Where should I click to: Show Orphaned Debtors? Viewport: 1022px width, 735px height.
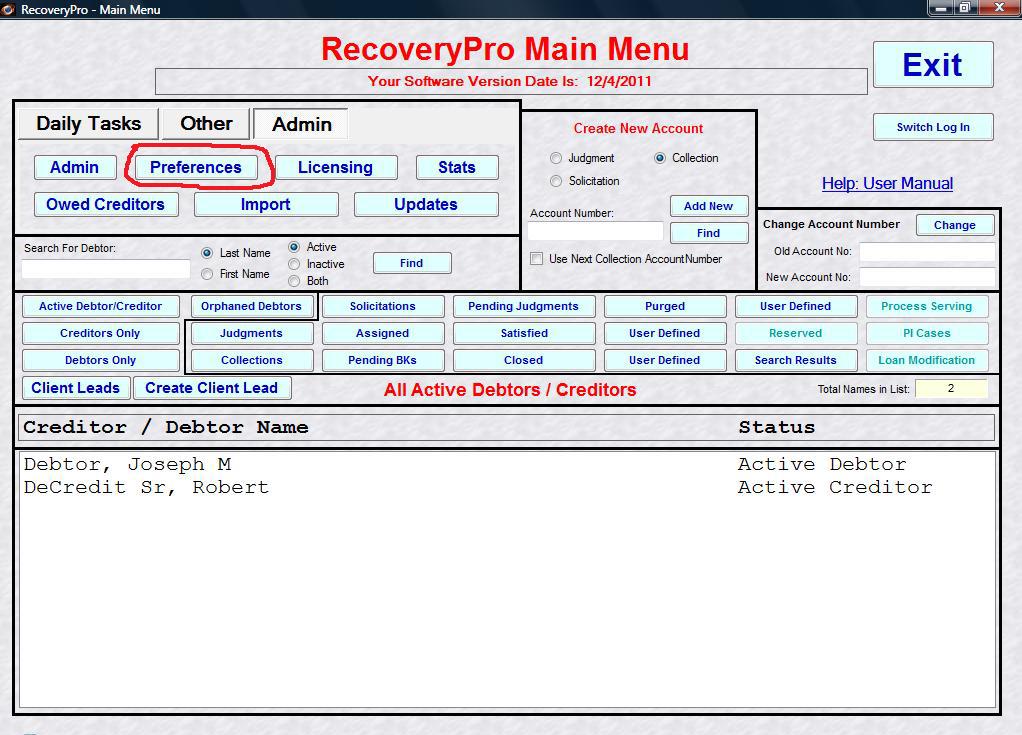pos(252,306)
